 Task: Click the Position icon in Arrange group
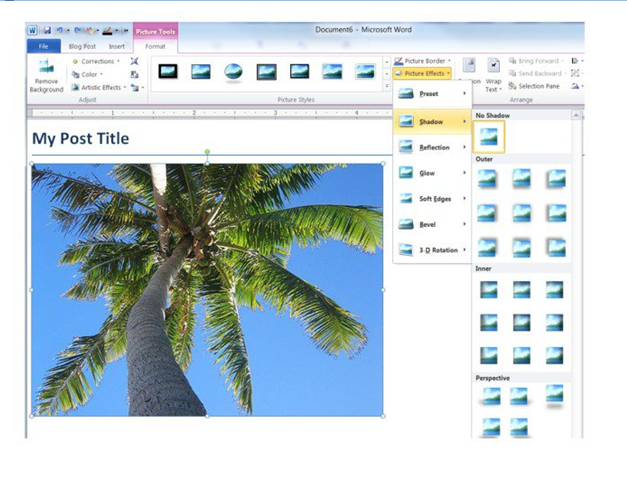click(469, 67)
